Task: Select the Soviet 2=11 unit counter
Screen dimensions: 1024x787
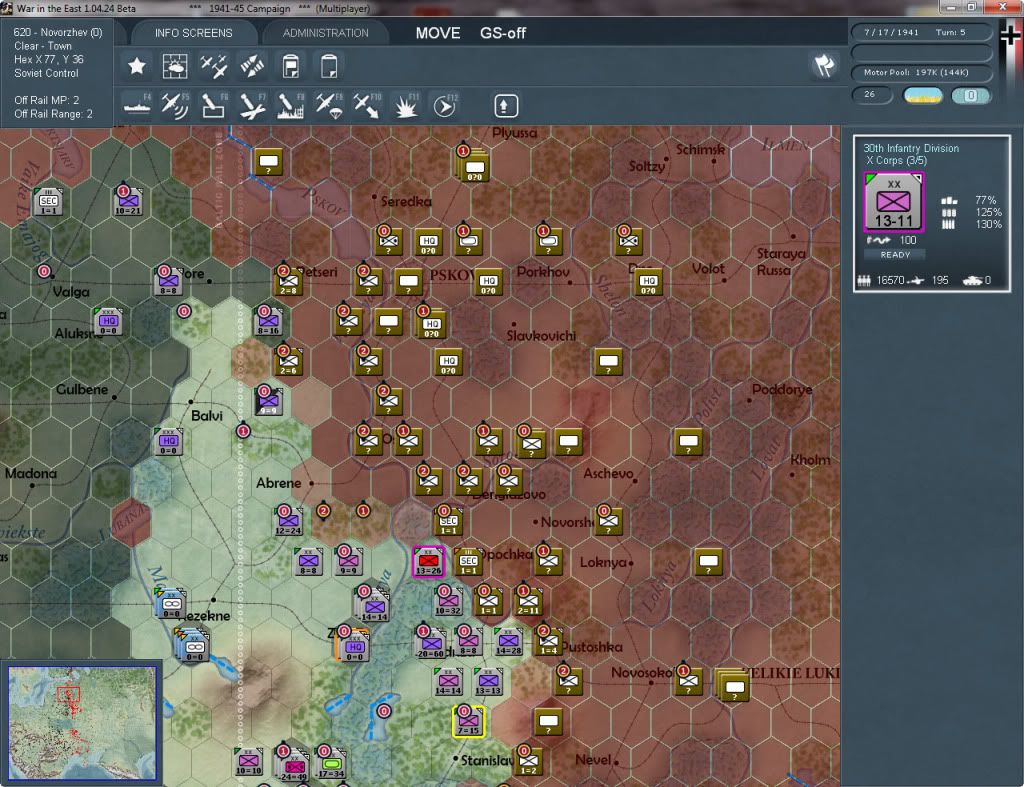Action: 528,602
